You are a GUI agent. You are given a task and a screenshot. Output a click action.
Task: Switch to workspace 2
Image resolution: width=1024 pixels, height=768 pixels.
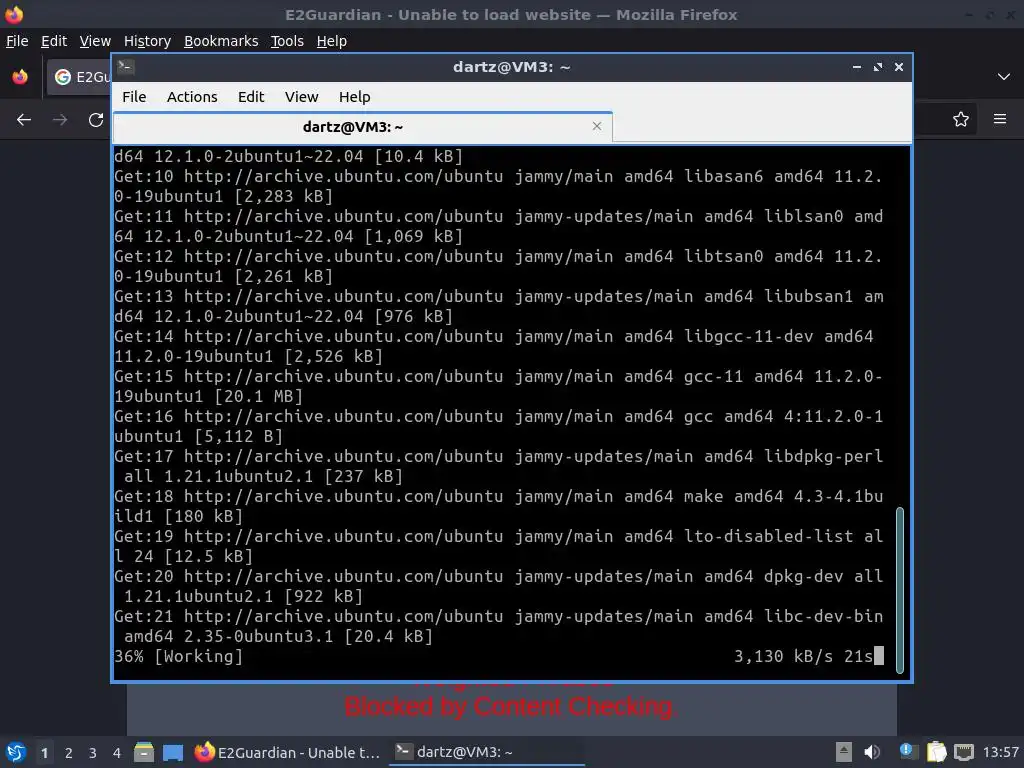pos(69,753)
